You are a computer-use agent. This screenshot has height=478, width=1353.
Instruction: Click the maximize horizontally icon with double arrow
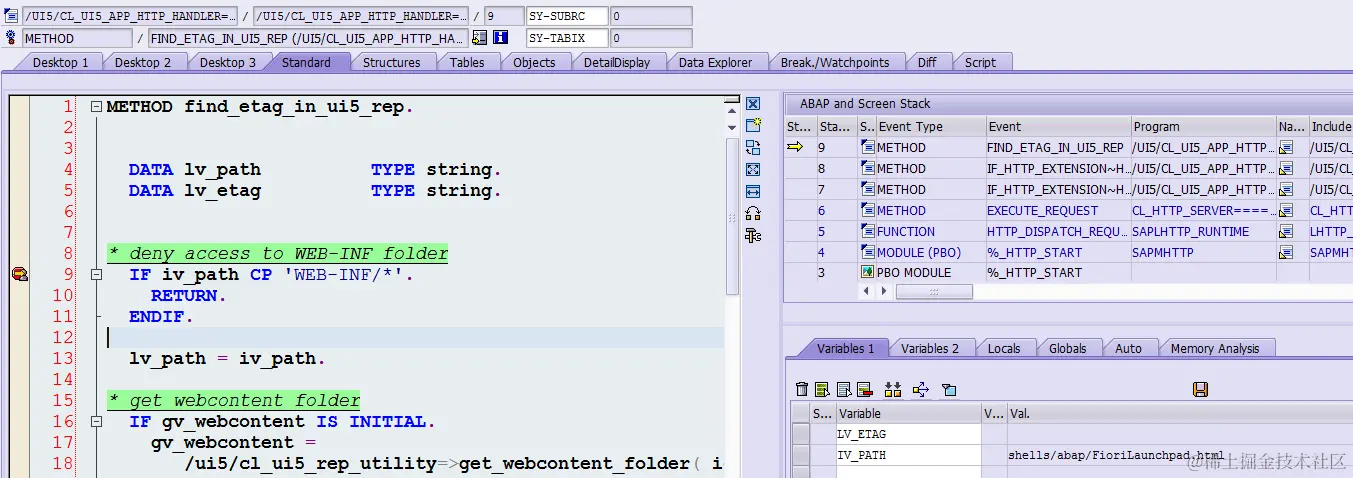tap(753, 191)
